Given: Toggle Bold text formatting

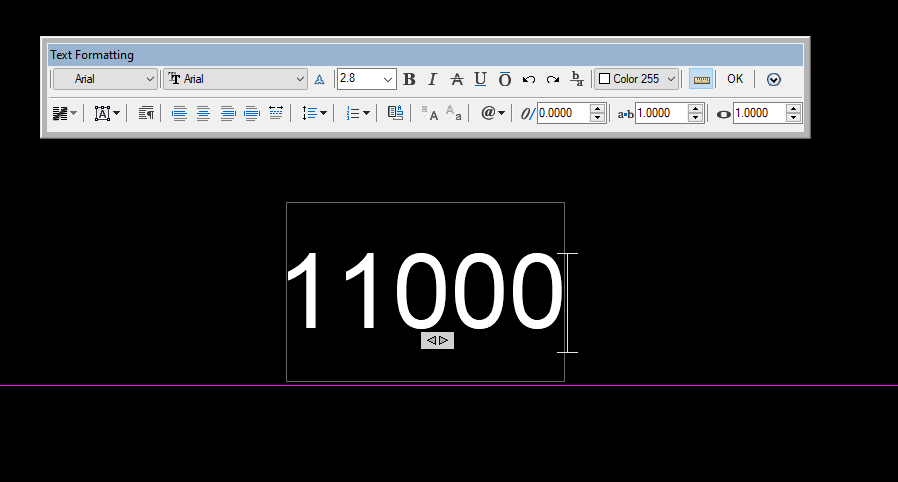Looking at the screenshot, I should pos(409,79).
